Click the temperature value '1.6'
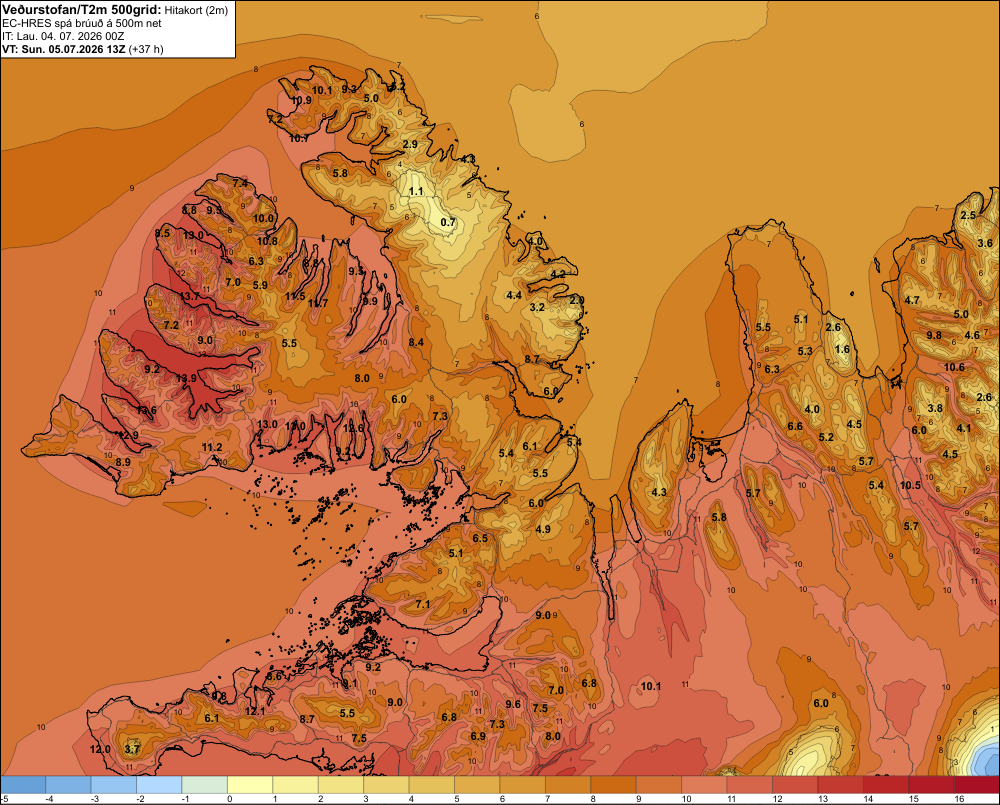Screen dimensions: 1000x805 coord(842,350)
